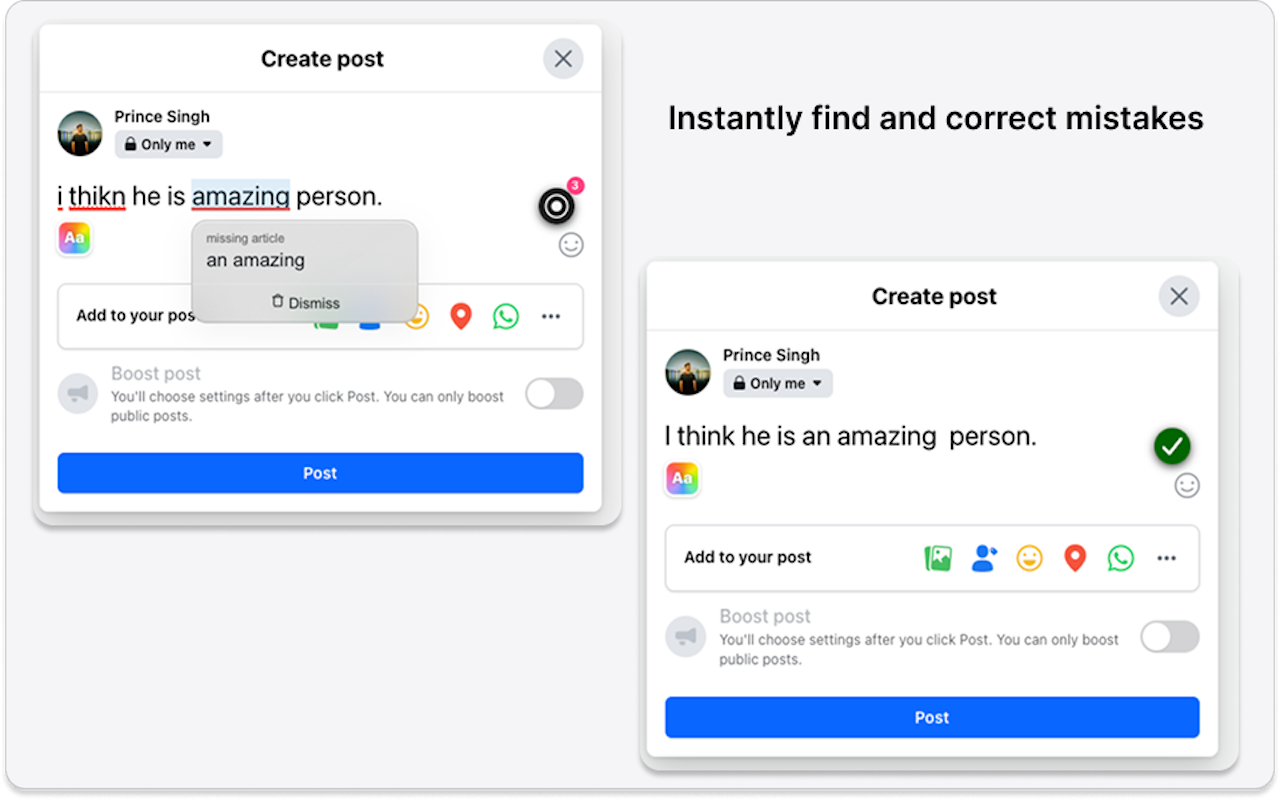Add a feeling/activity in the right dialog
1280x800 pixels.
click(1029, 558)
